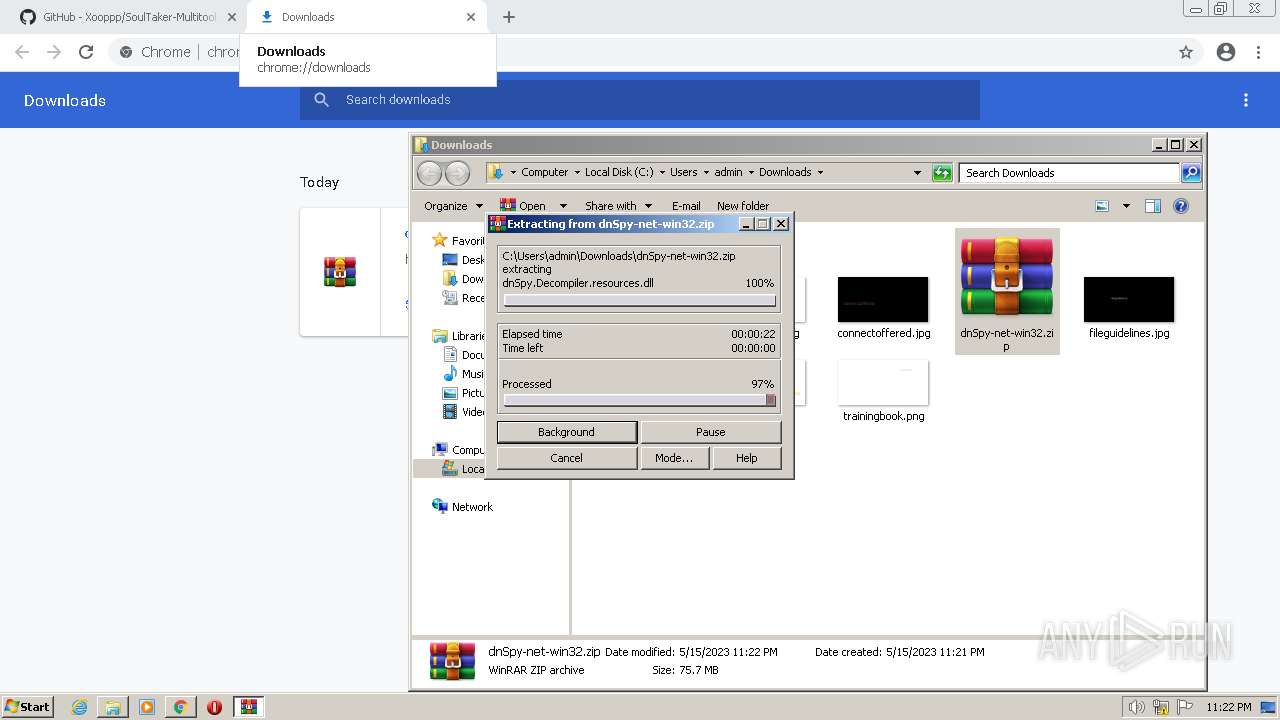Open the Start menu
The width and height of the screenshot is (1280, 720).
27,706
